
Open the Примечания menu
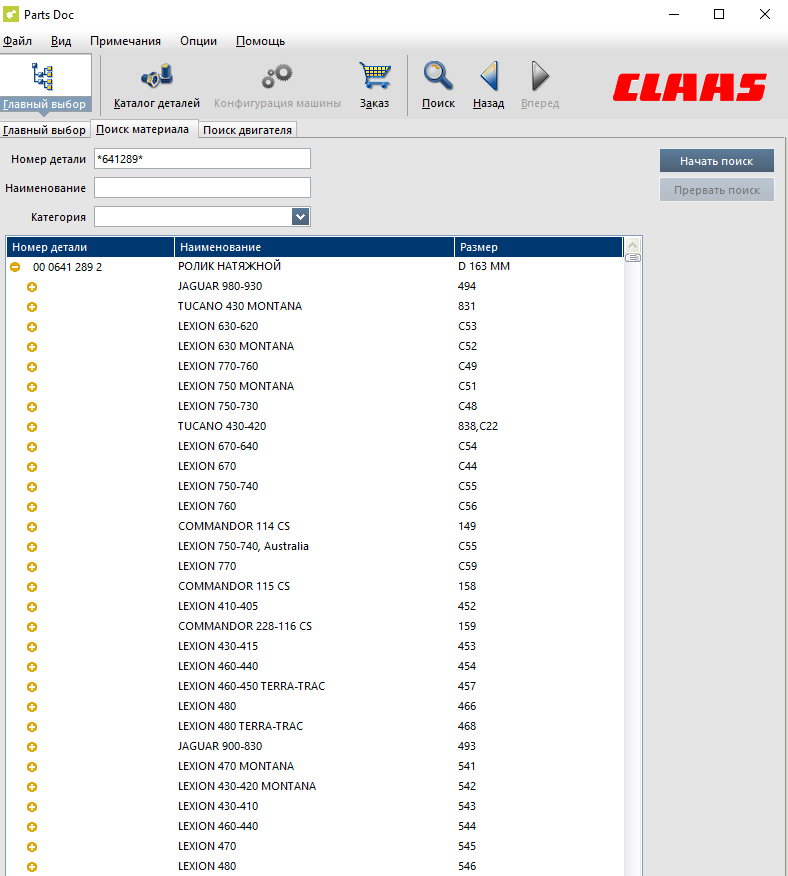tap(125, 41)
